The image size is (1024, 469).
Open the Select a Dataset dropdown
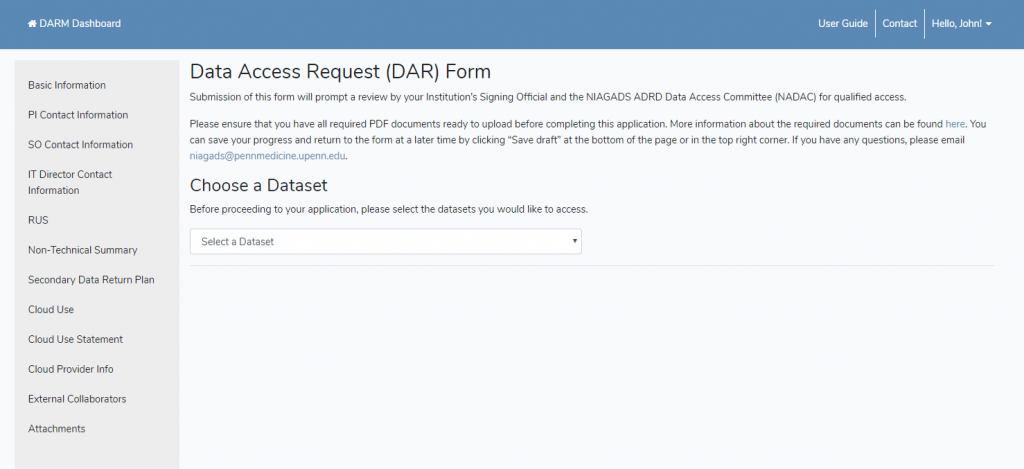[385, 241]
